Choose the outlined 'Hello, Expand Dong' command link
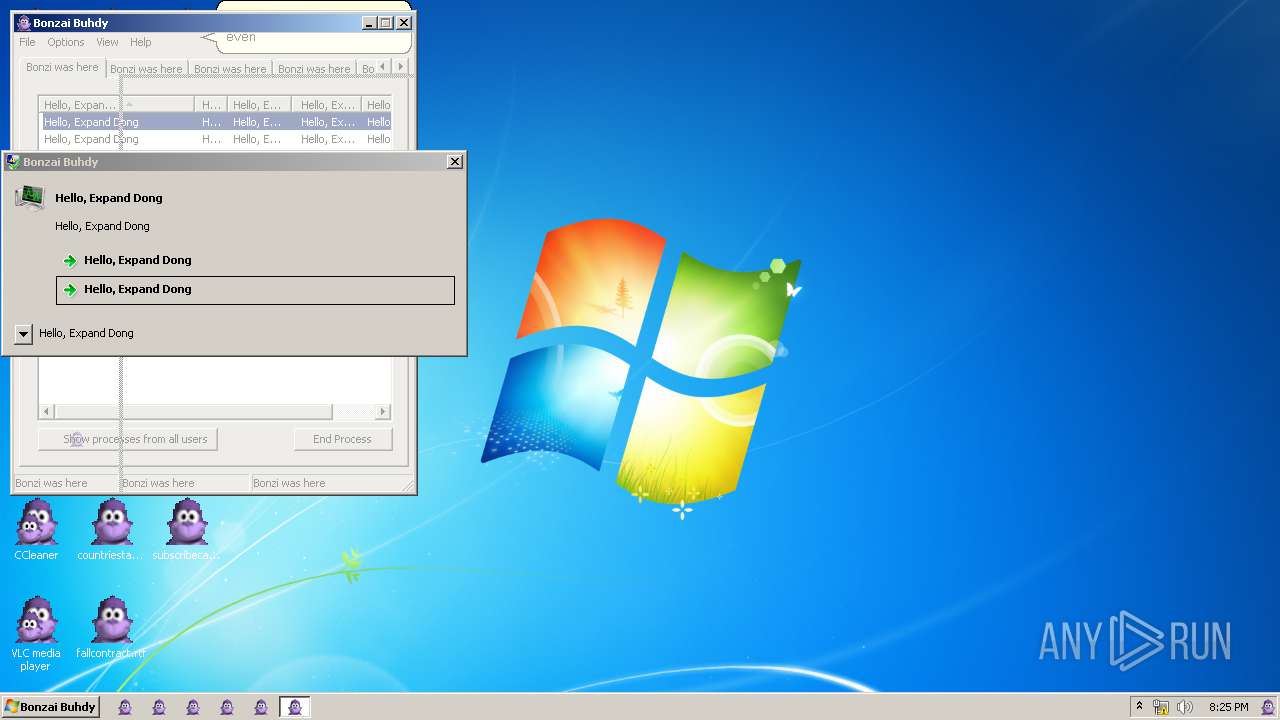 pyautogui.click(x=256, y=290)
